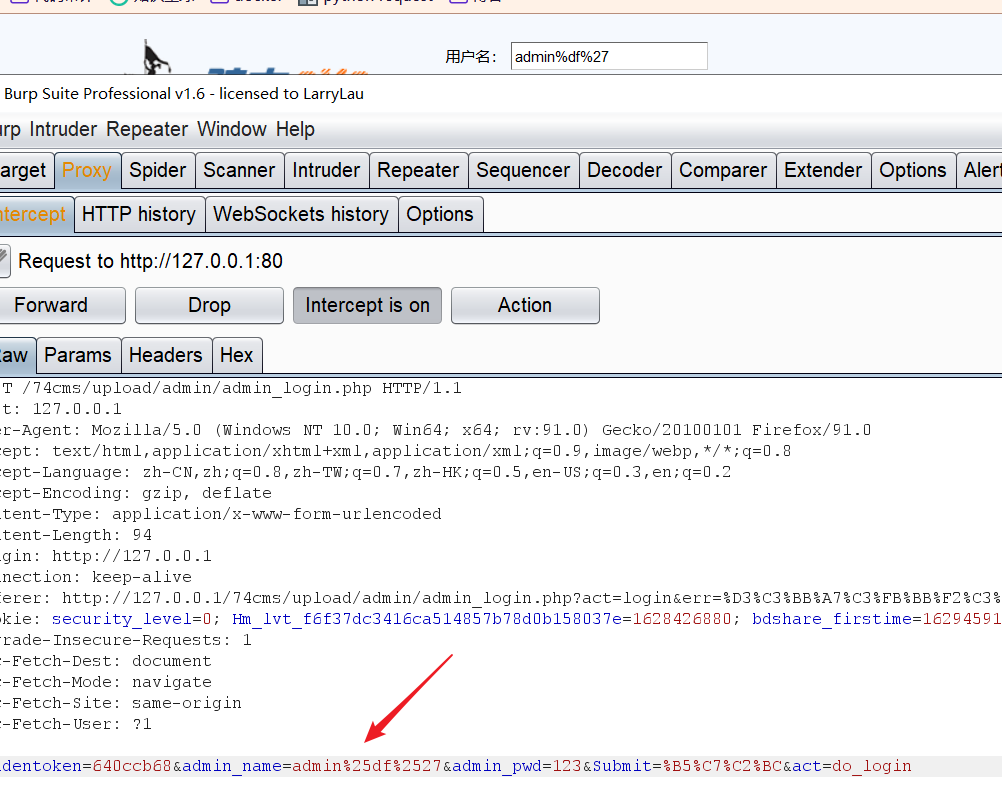
Task: Click the Sec-Fetch-Dest document line
Action: click(105, 661)
